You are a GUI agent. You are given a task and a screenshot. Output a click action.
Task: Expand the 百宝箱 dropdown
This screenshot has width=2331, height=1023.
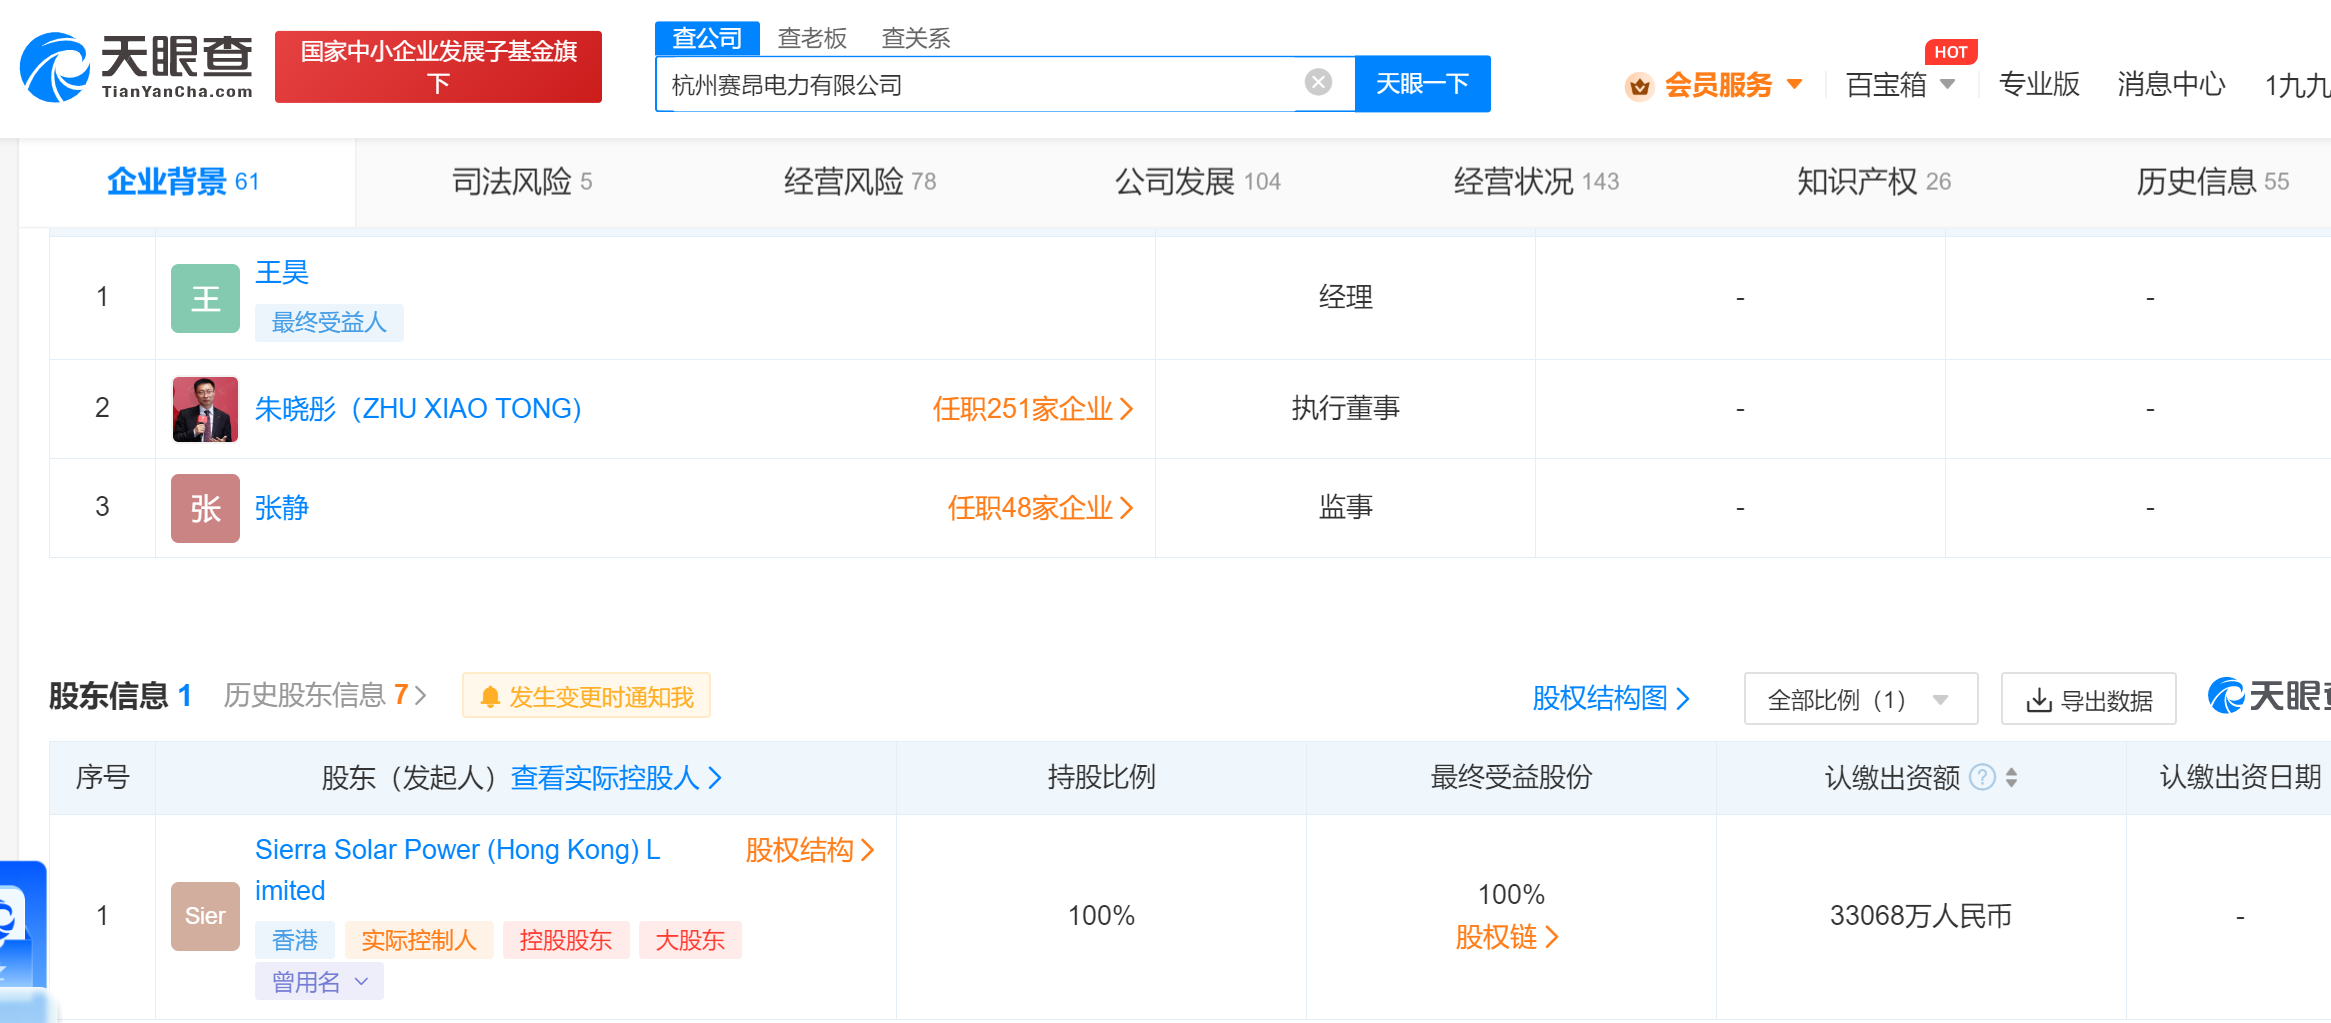pos(1900,86)
